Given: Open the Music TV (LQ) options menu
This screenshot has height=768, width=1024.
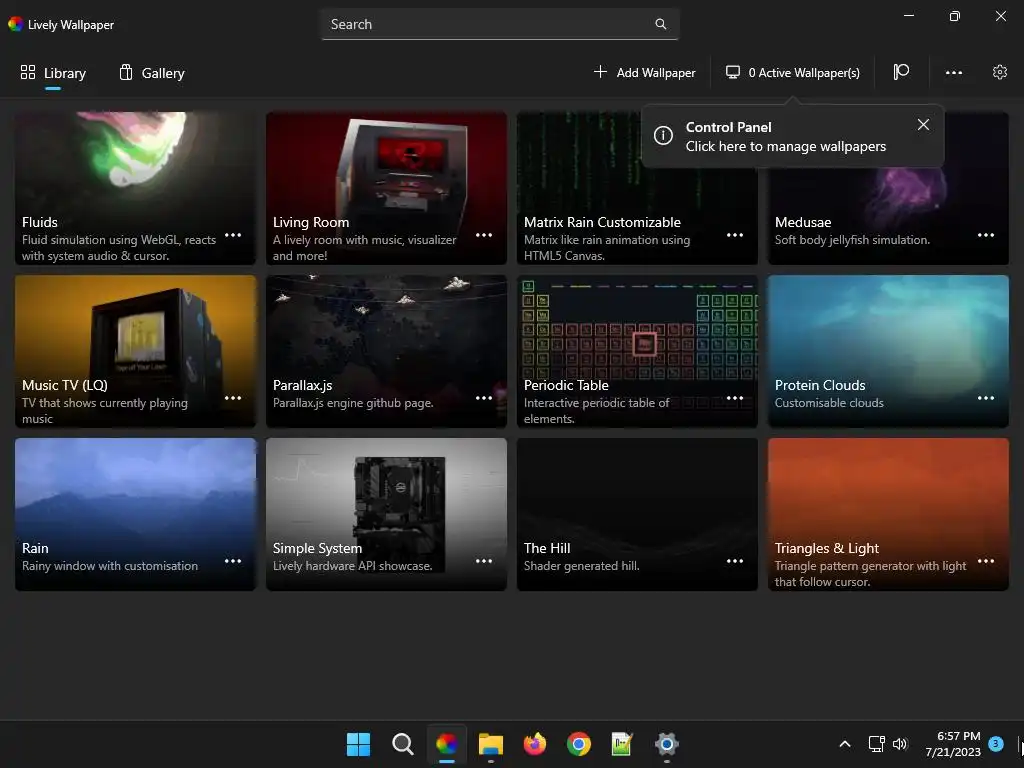Looking at the screenshot, I should point(233,398).
